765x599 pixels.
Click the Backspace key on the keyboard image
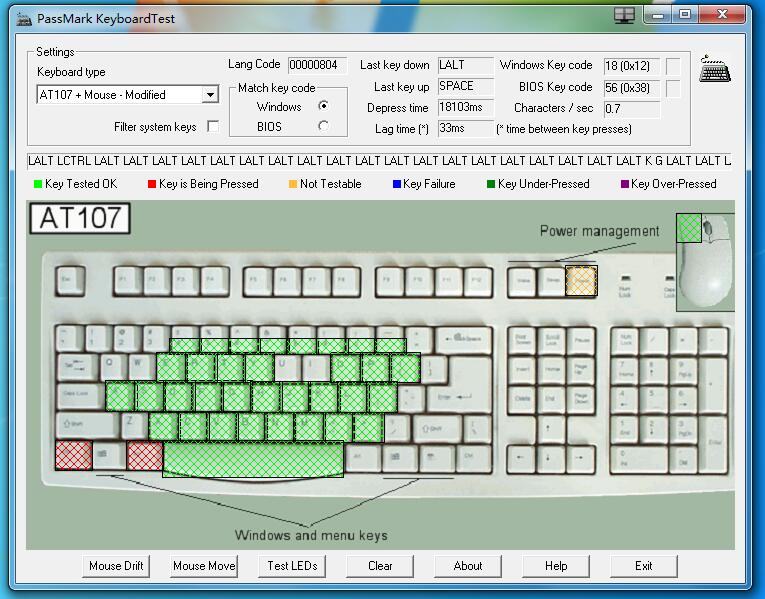pos(463,339)
